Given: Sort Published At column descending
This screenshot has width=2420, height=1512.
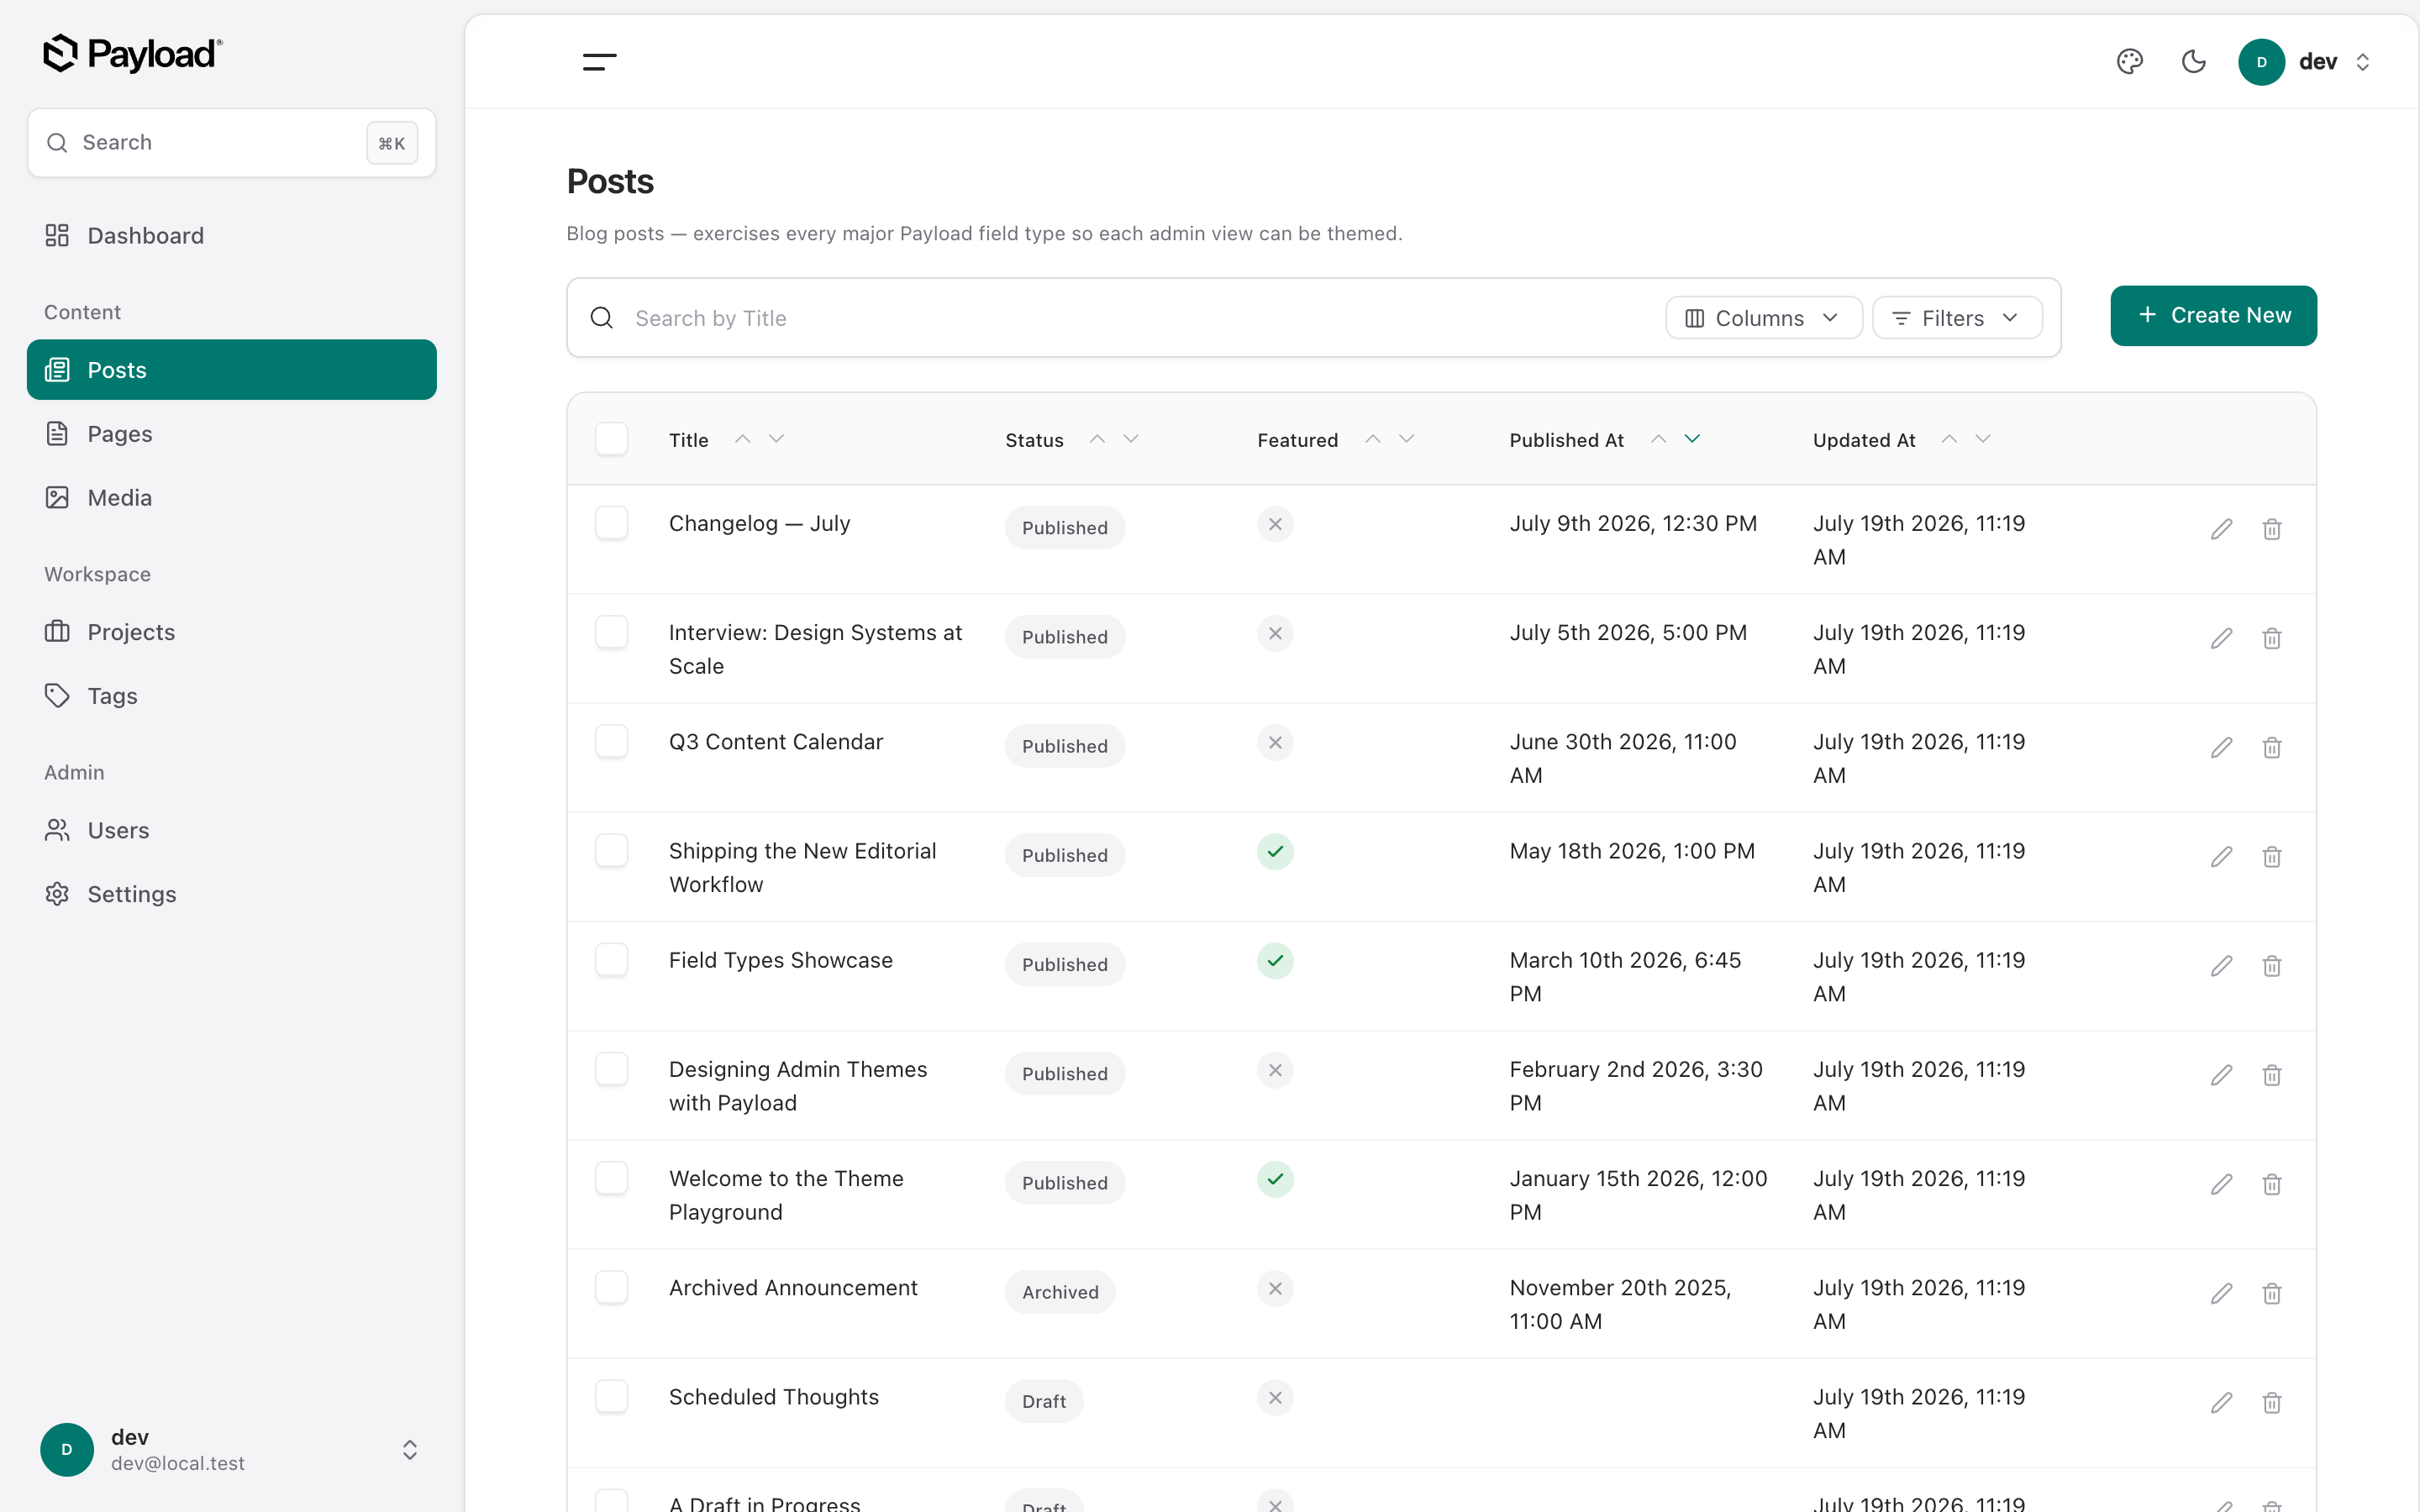Looking at the screenshot, I should click(x=1692, y=439).
